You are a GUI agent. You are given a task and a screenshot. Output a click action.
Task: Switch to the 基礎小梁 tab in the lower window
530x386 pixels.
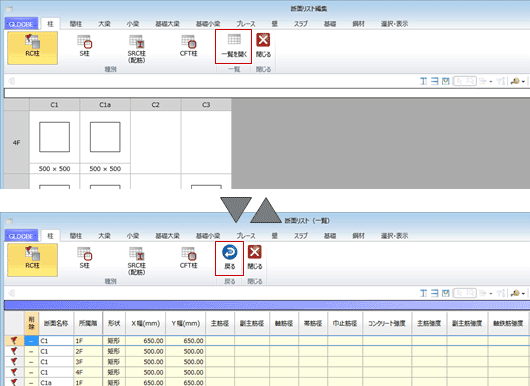208,236
